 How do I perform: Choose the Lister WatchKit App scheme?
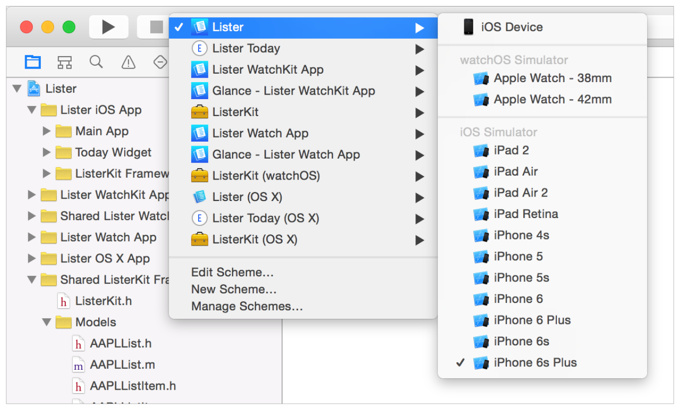303,70
